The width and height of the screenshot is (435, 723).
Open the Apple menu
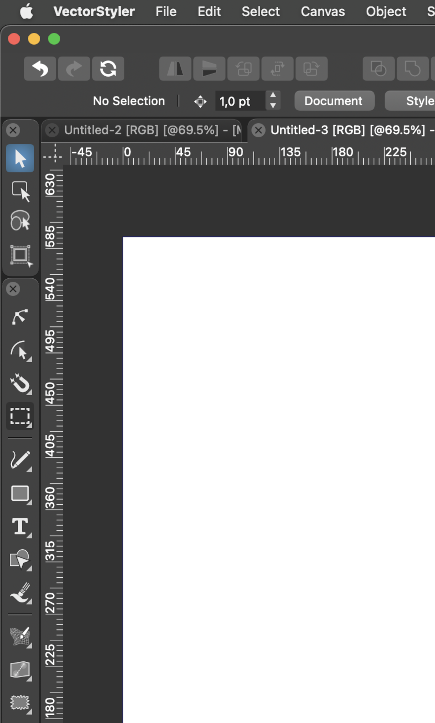[x=27, y=12]
